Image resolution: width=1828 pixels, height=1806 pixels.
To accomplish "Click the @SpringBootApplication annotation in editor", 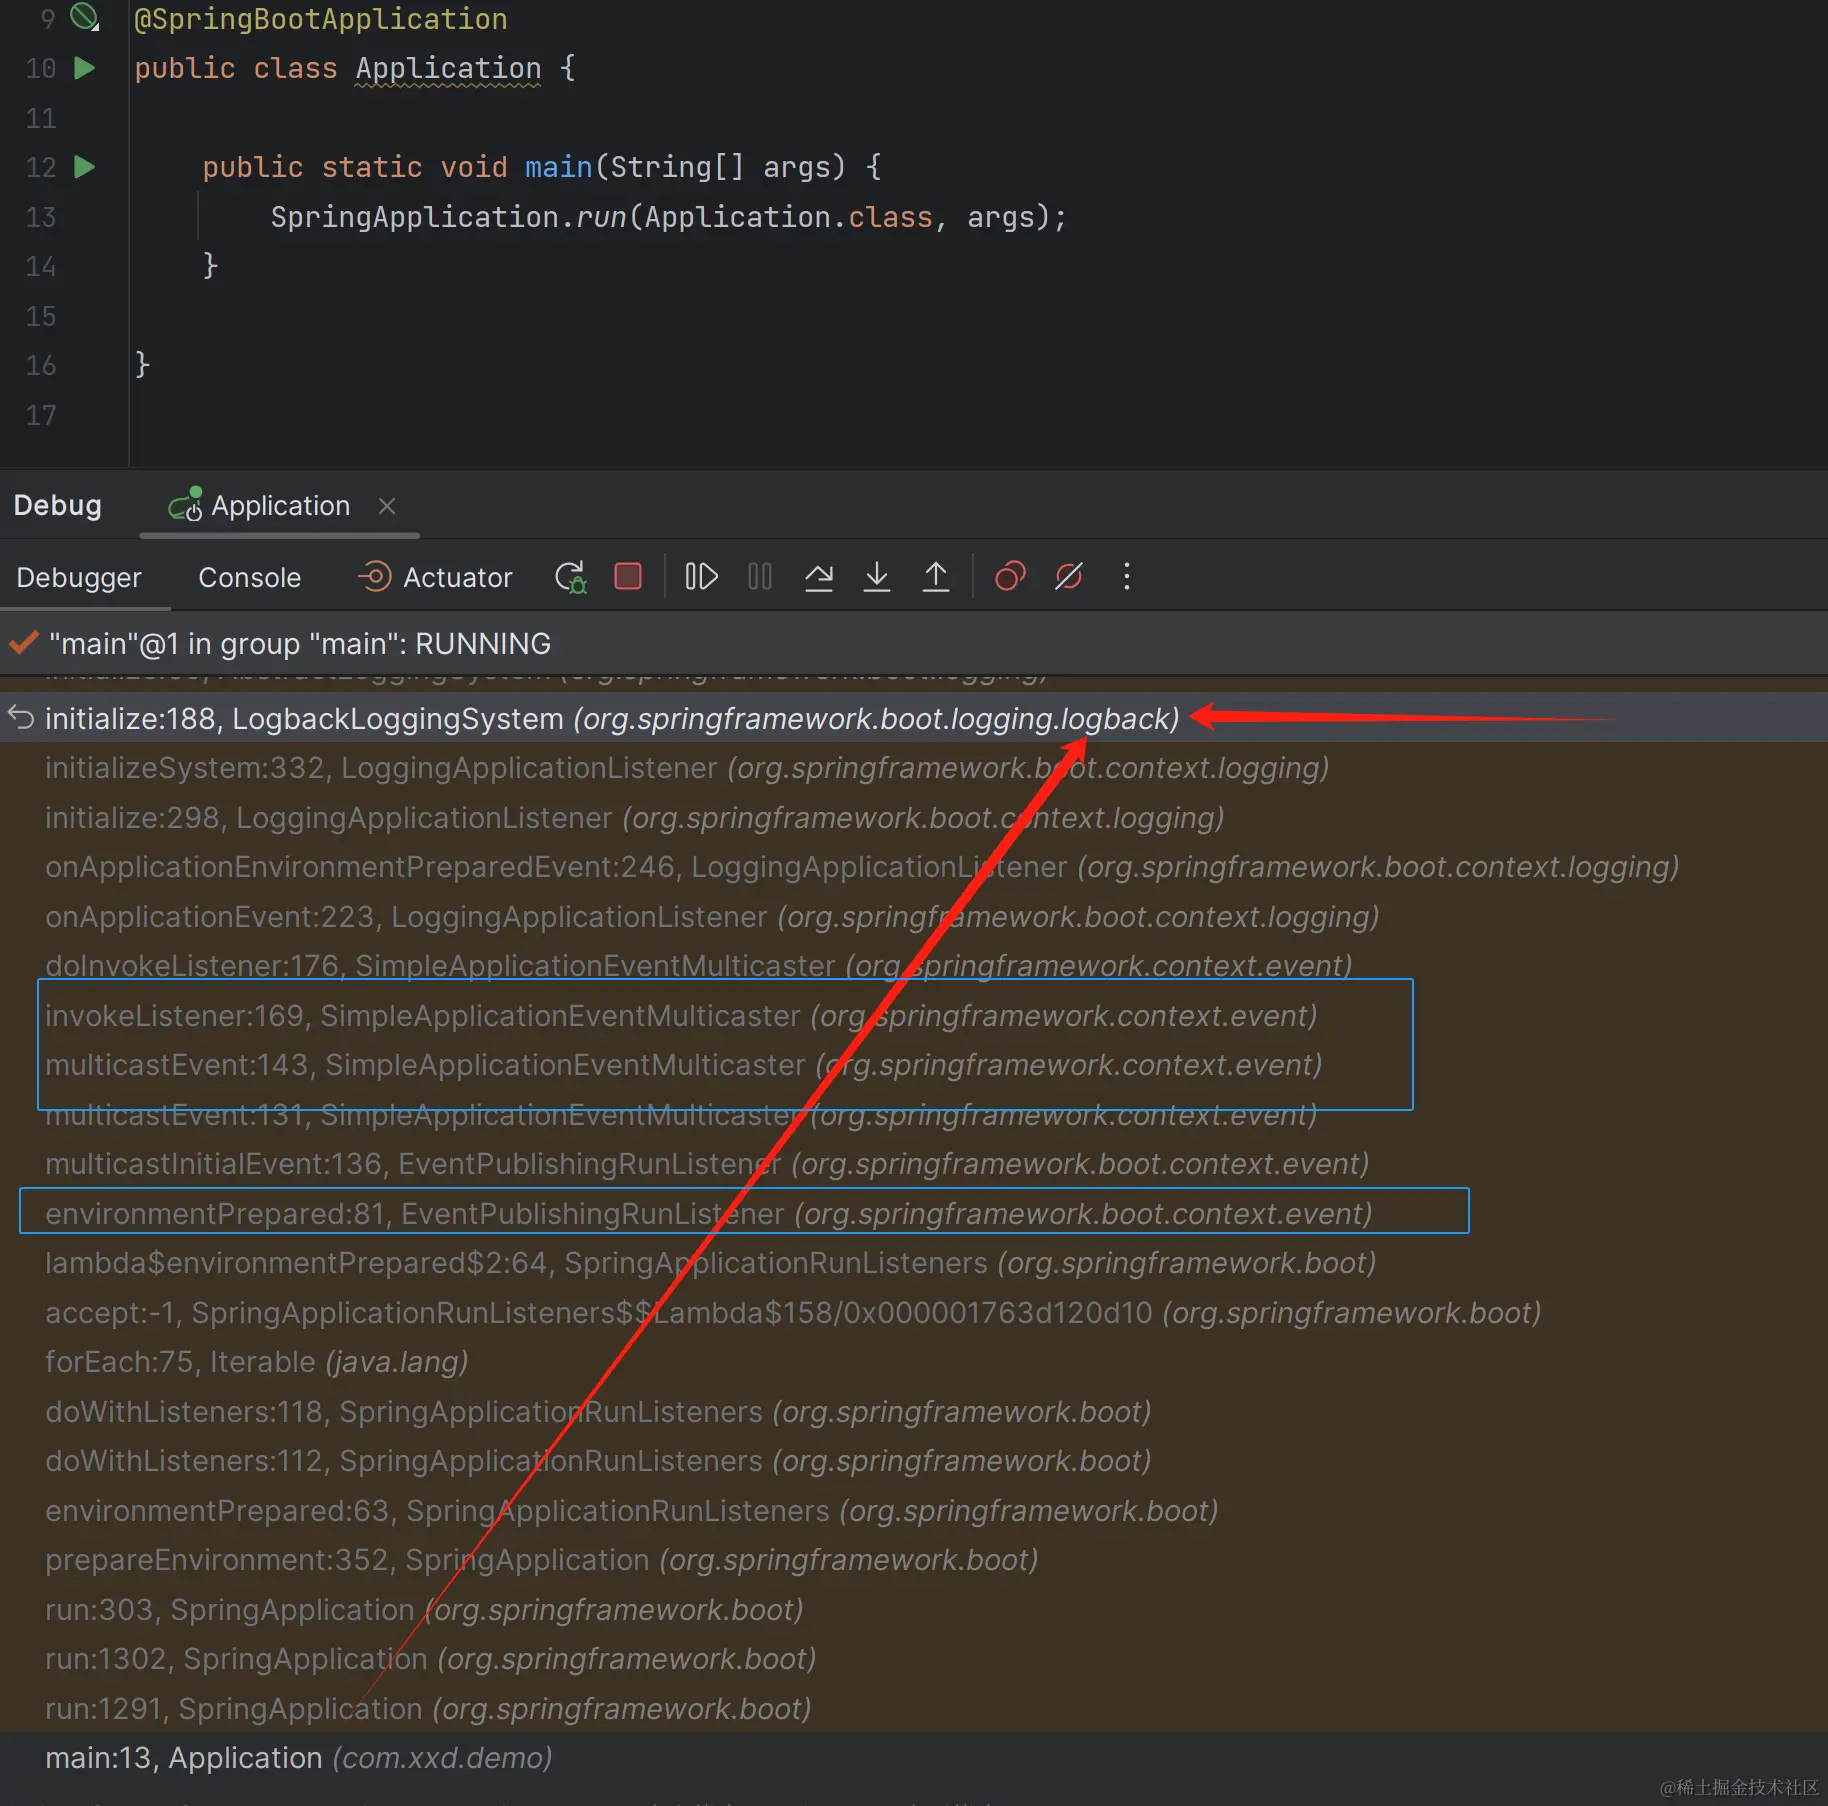I will point(321,19).
